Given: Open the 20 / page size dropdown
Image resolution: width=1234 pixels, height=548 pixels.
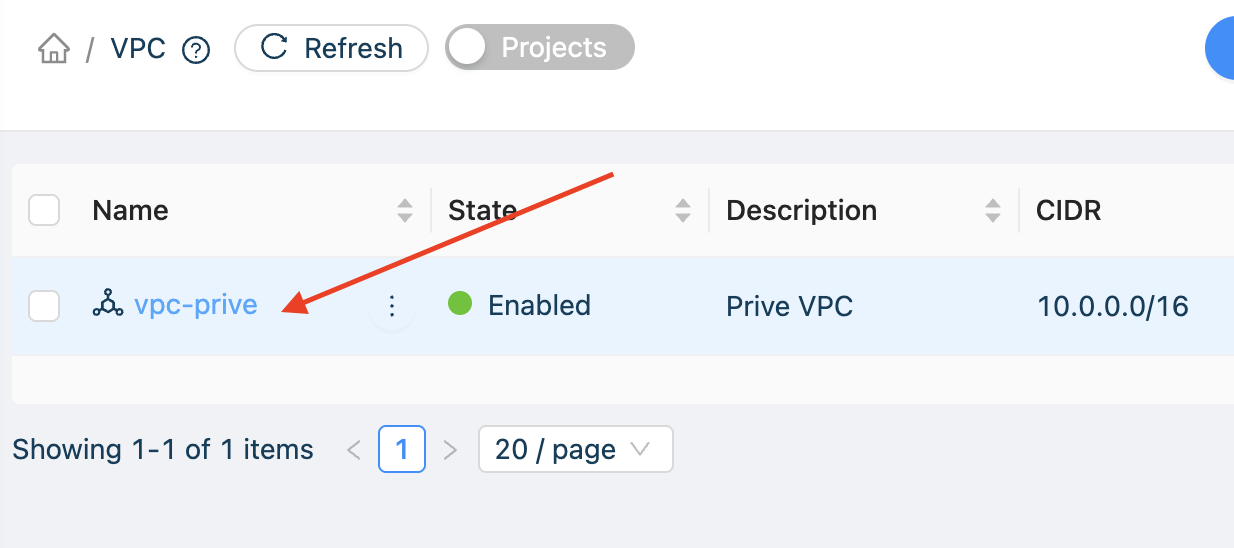Looking at the screenshot, I should coord(576,449).
